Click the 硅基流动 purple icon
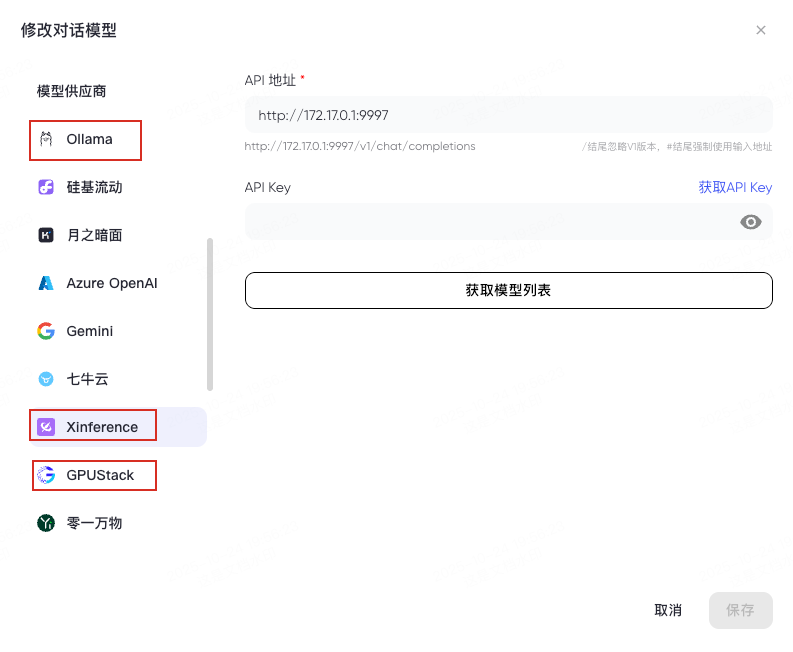The height and width of the screenshot is (652, 793). pos(46,187)
